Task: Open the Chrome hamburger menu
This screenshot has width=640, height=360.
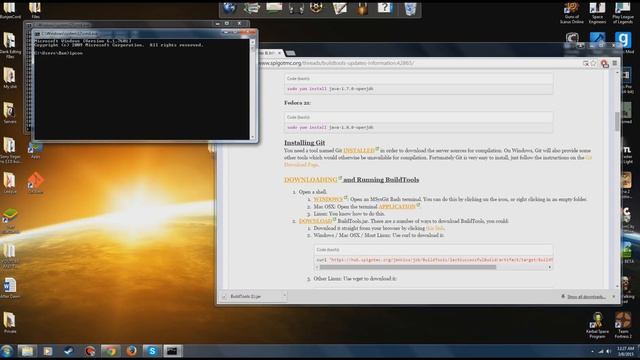Action: pyautogui.click(x=615, y=63)
